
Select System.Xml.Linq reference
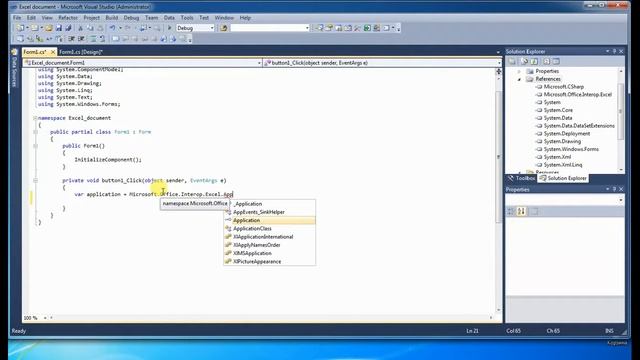[x=563, y=165]
